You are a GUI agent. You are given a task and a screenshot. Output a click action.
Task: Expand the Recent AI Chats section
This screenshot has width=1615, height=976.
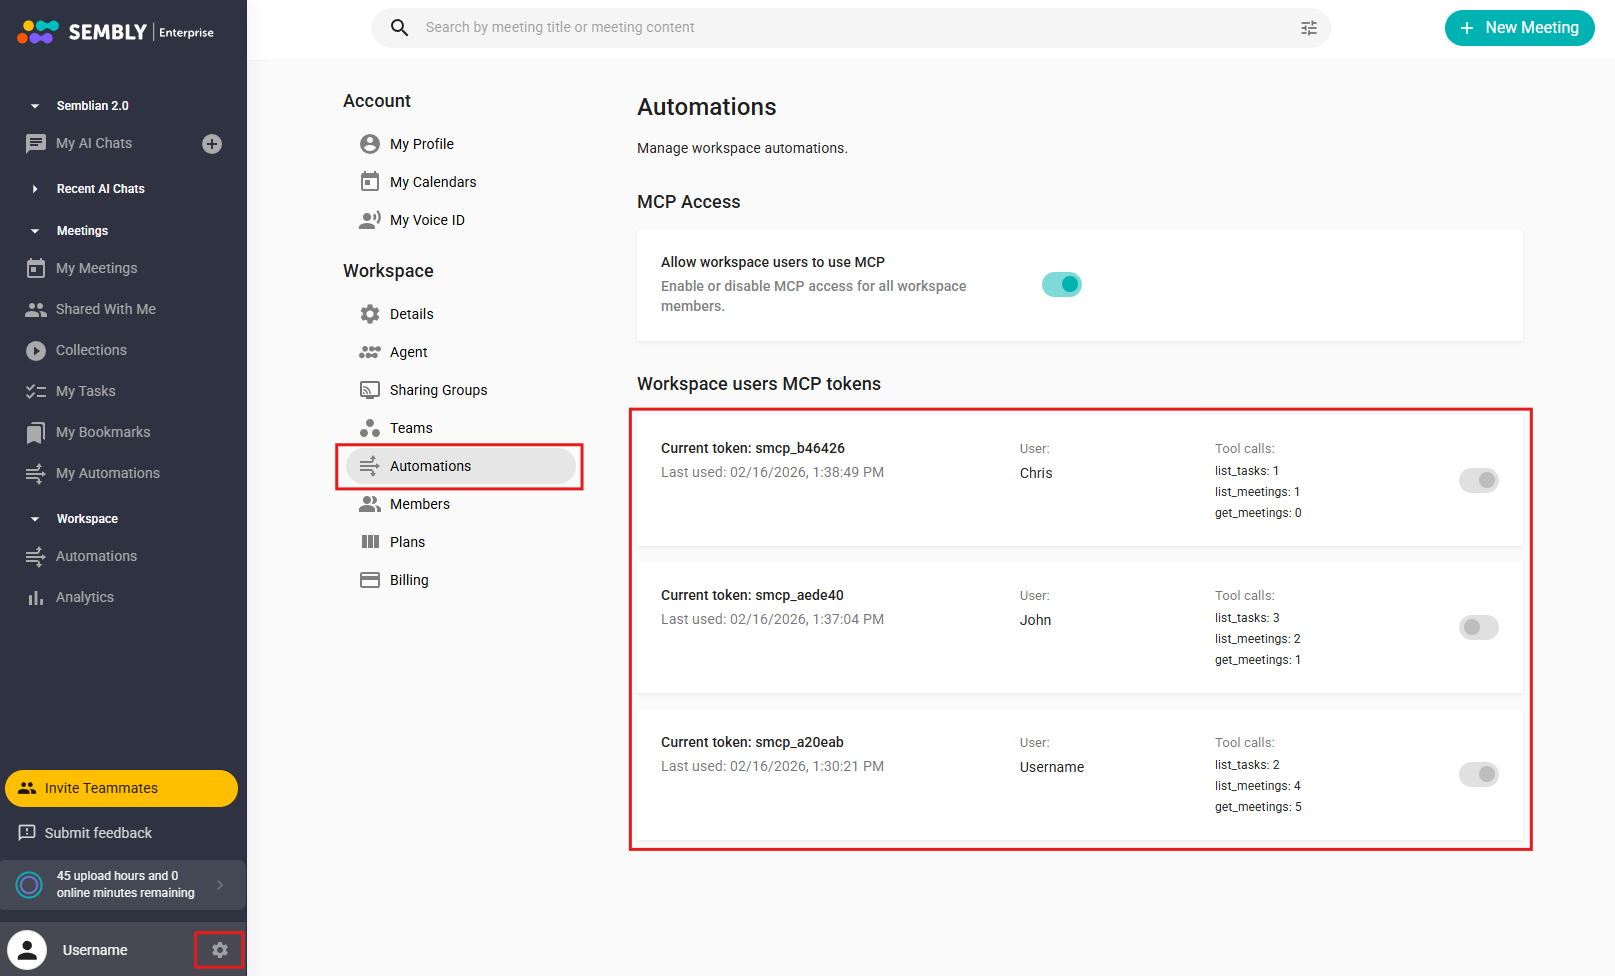[x=35, y=189]
